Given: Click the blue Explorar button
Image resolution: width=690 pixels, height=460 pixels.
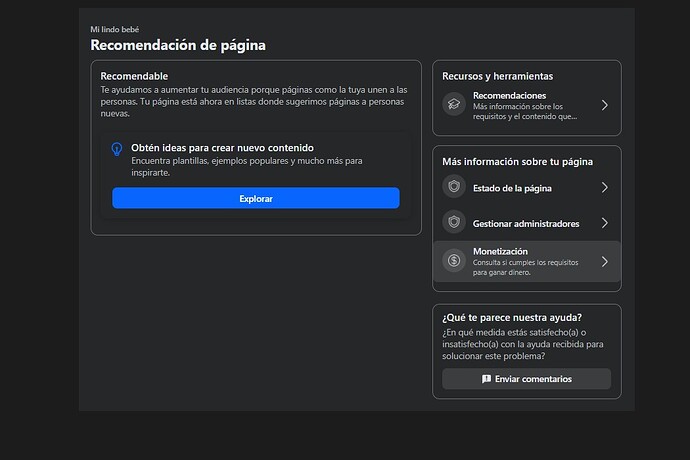Looking at the screenshot, I should coord(256,198).
